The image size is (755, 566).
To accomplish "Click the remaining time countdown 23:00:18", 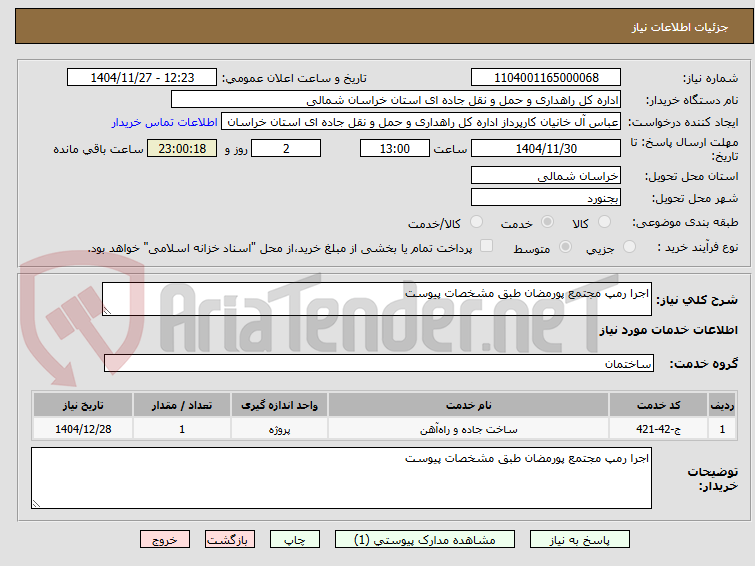I will [182, 148].
